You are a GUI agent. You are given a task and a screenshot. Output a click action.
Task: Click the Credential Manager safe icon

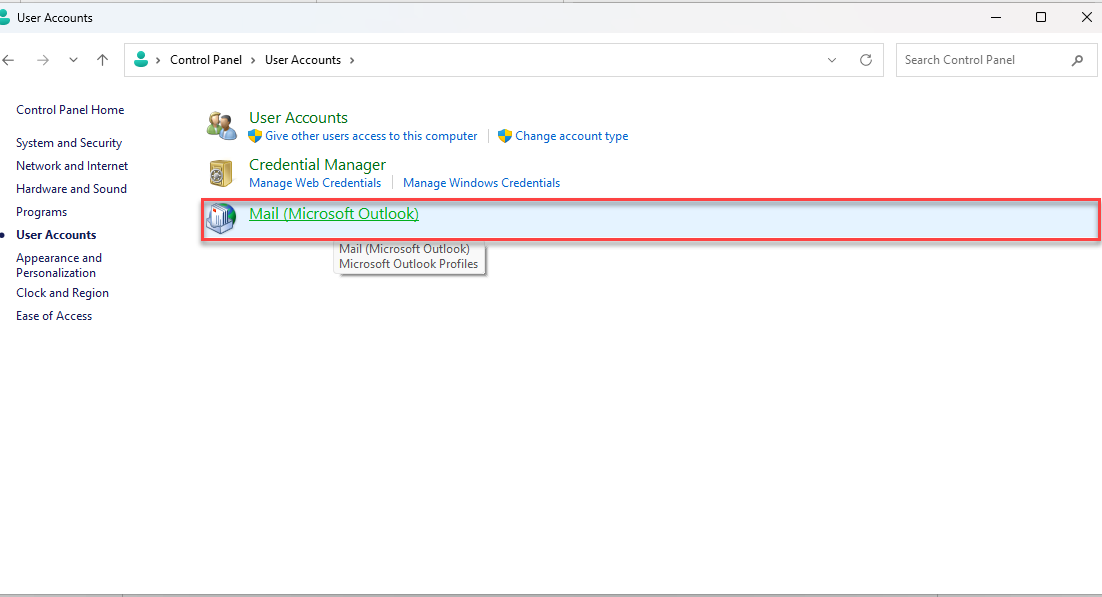tap(220, 173)
